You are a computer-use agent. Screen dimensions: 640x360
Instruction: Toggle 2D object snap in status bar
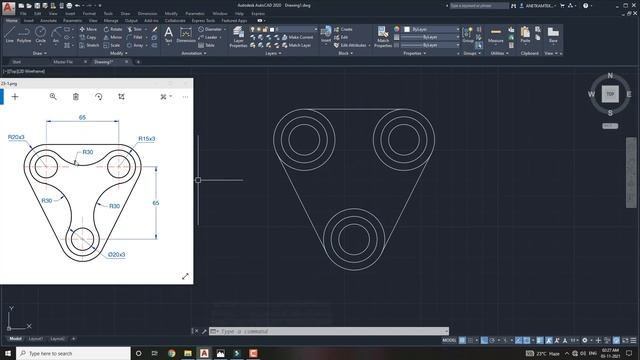pos(527,340)
